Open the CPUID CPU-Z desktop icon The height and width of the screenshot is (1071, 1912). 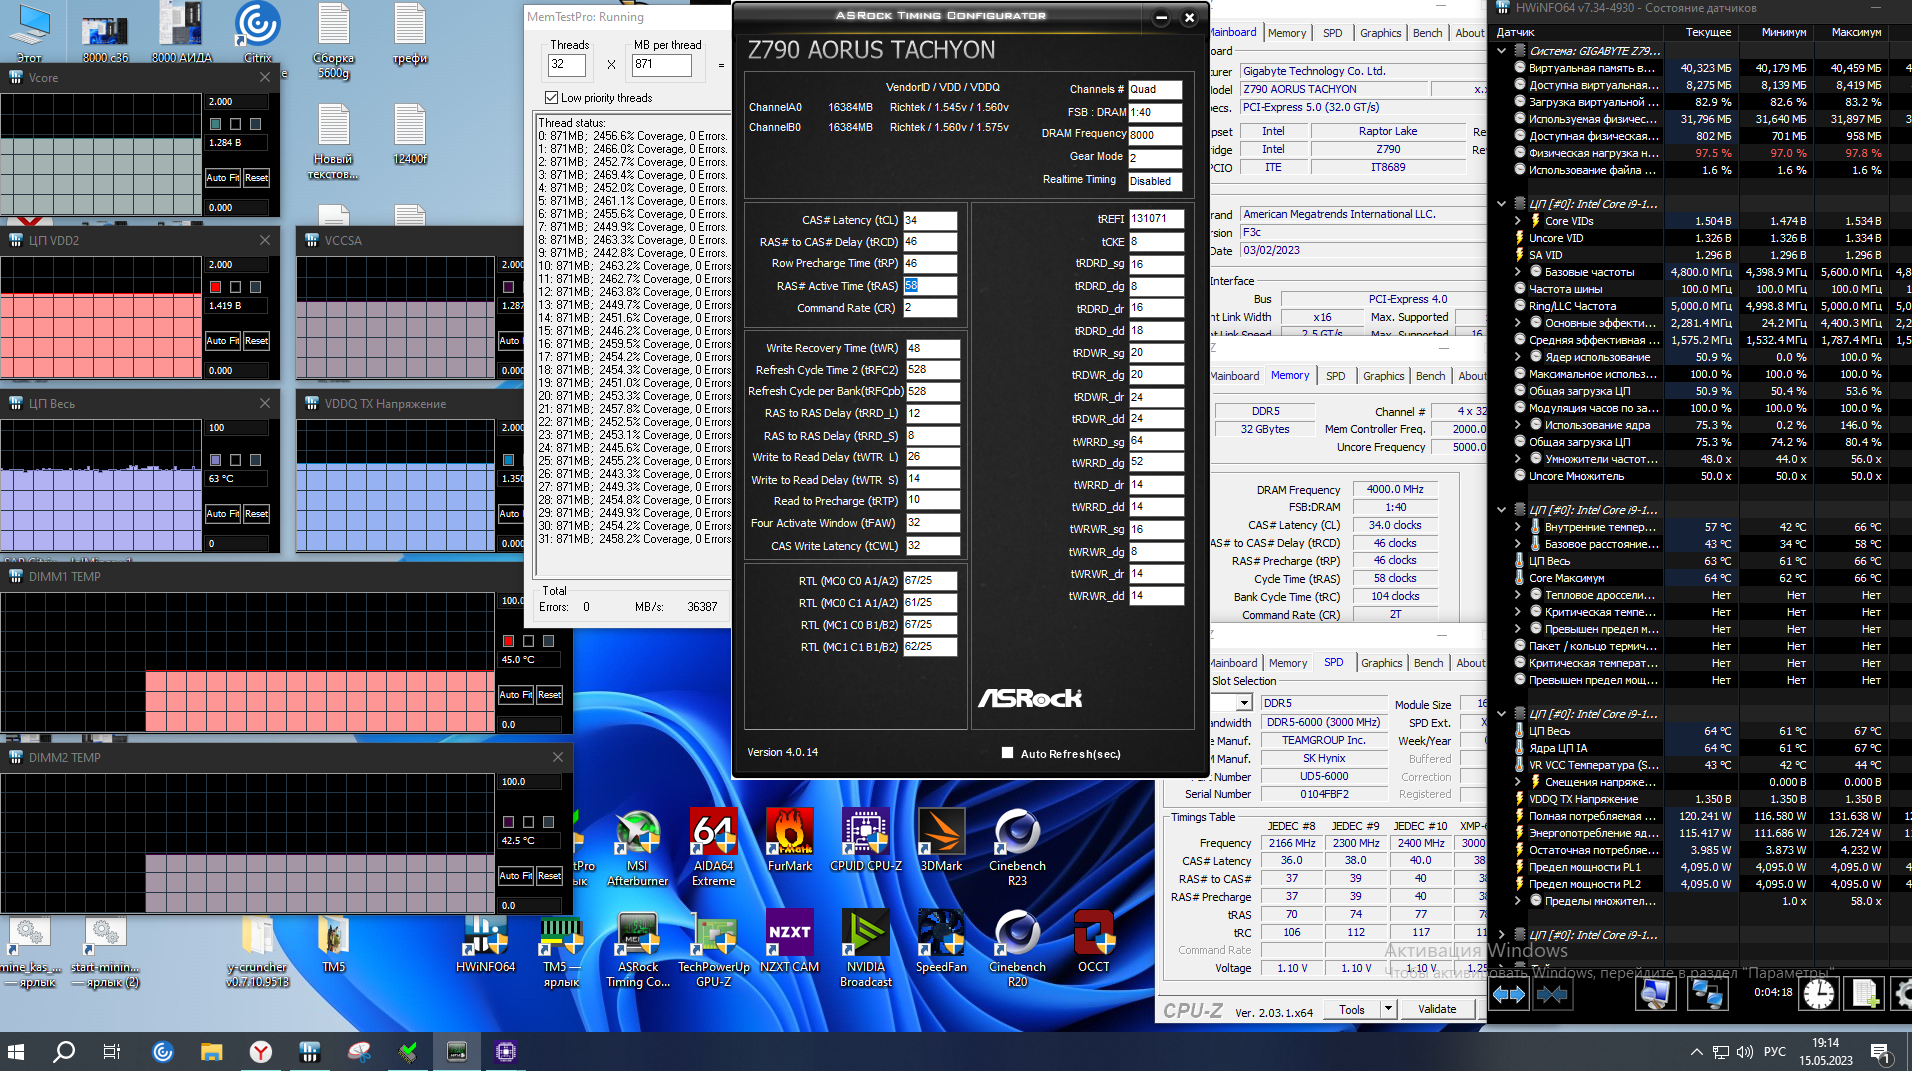click(866, 842)
